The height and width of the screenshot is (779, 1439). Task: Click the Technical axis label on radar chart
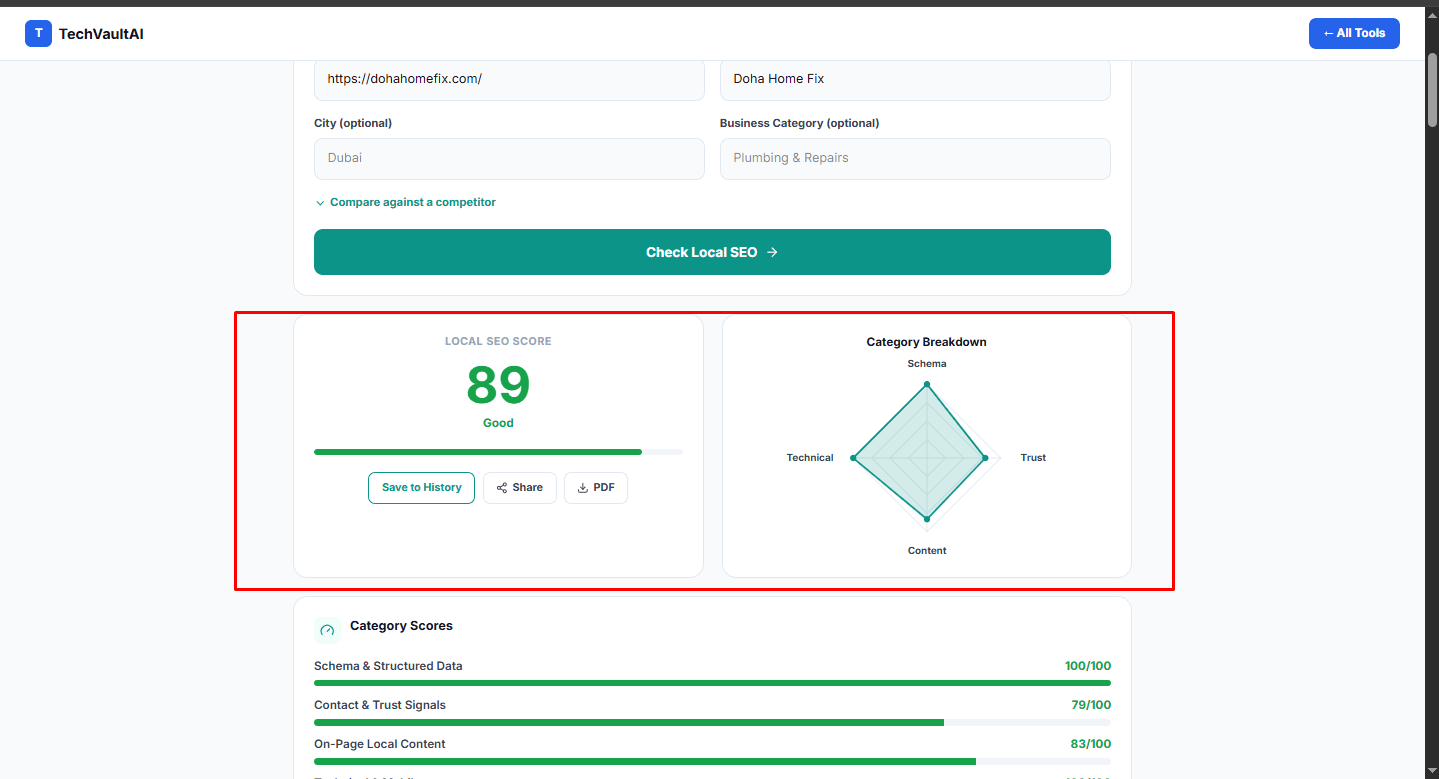pyautogui.click(x=810, y=458)
